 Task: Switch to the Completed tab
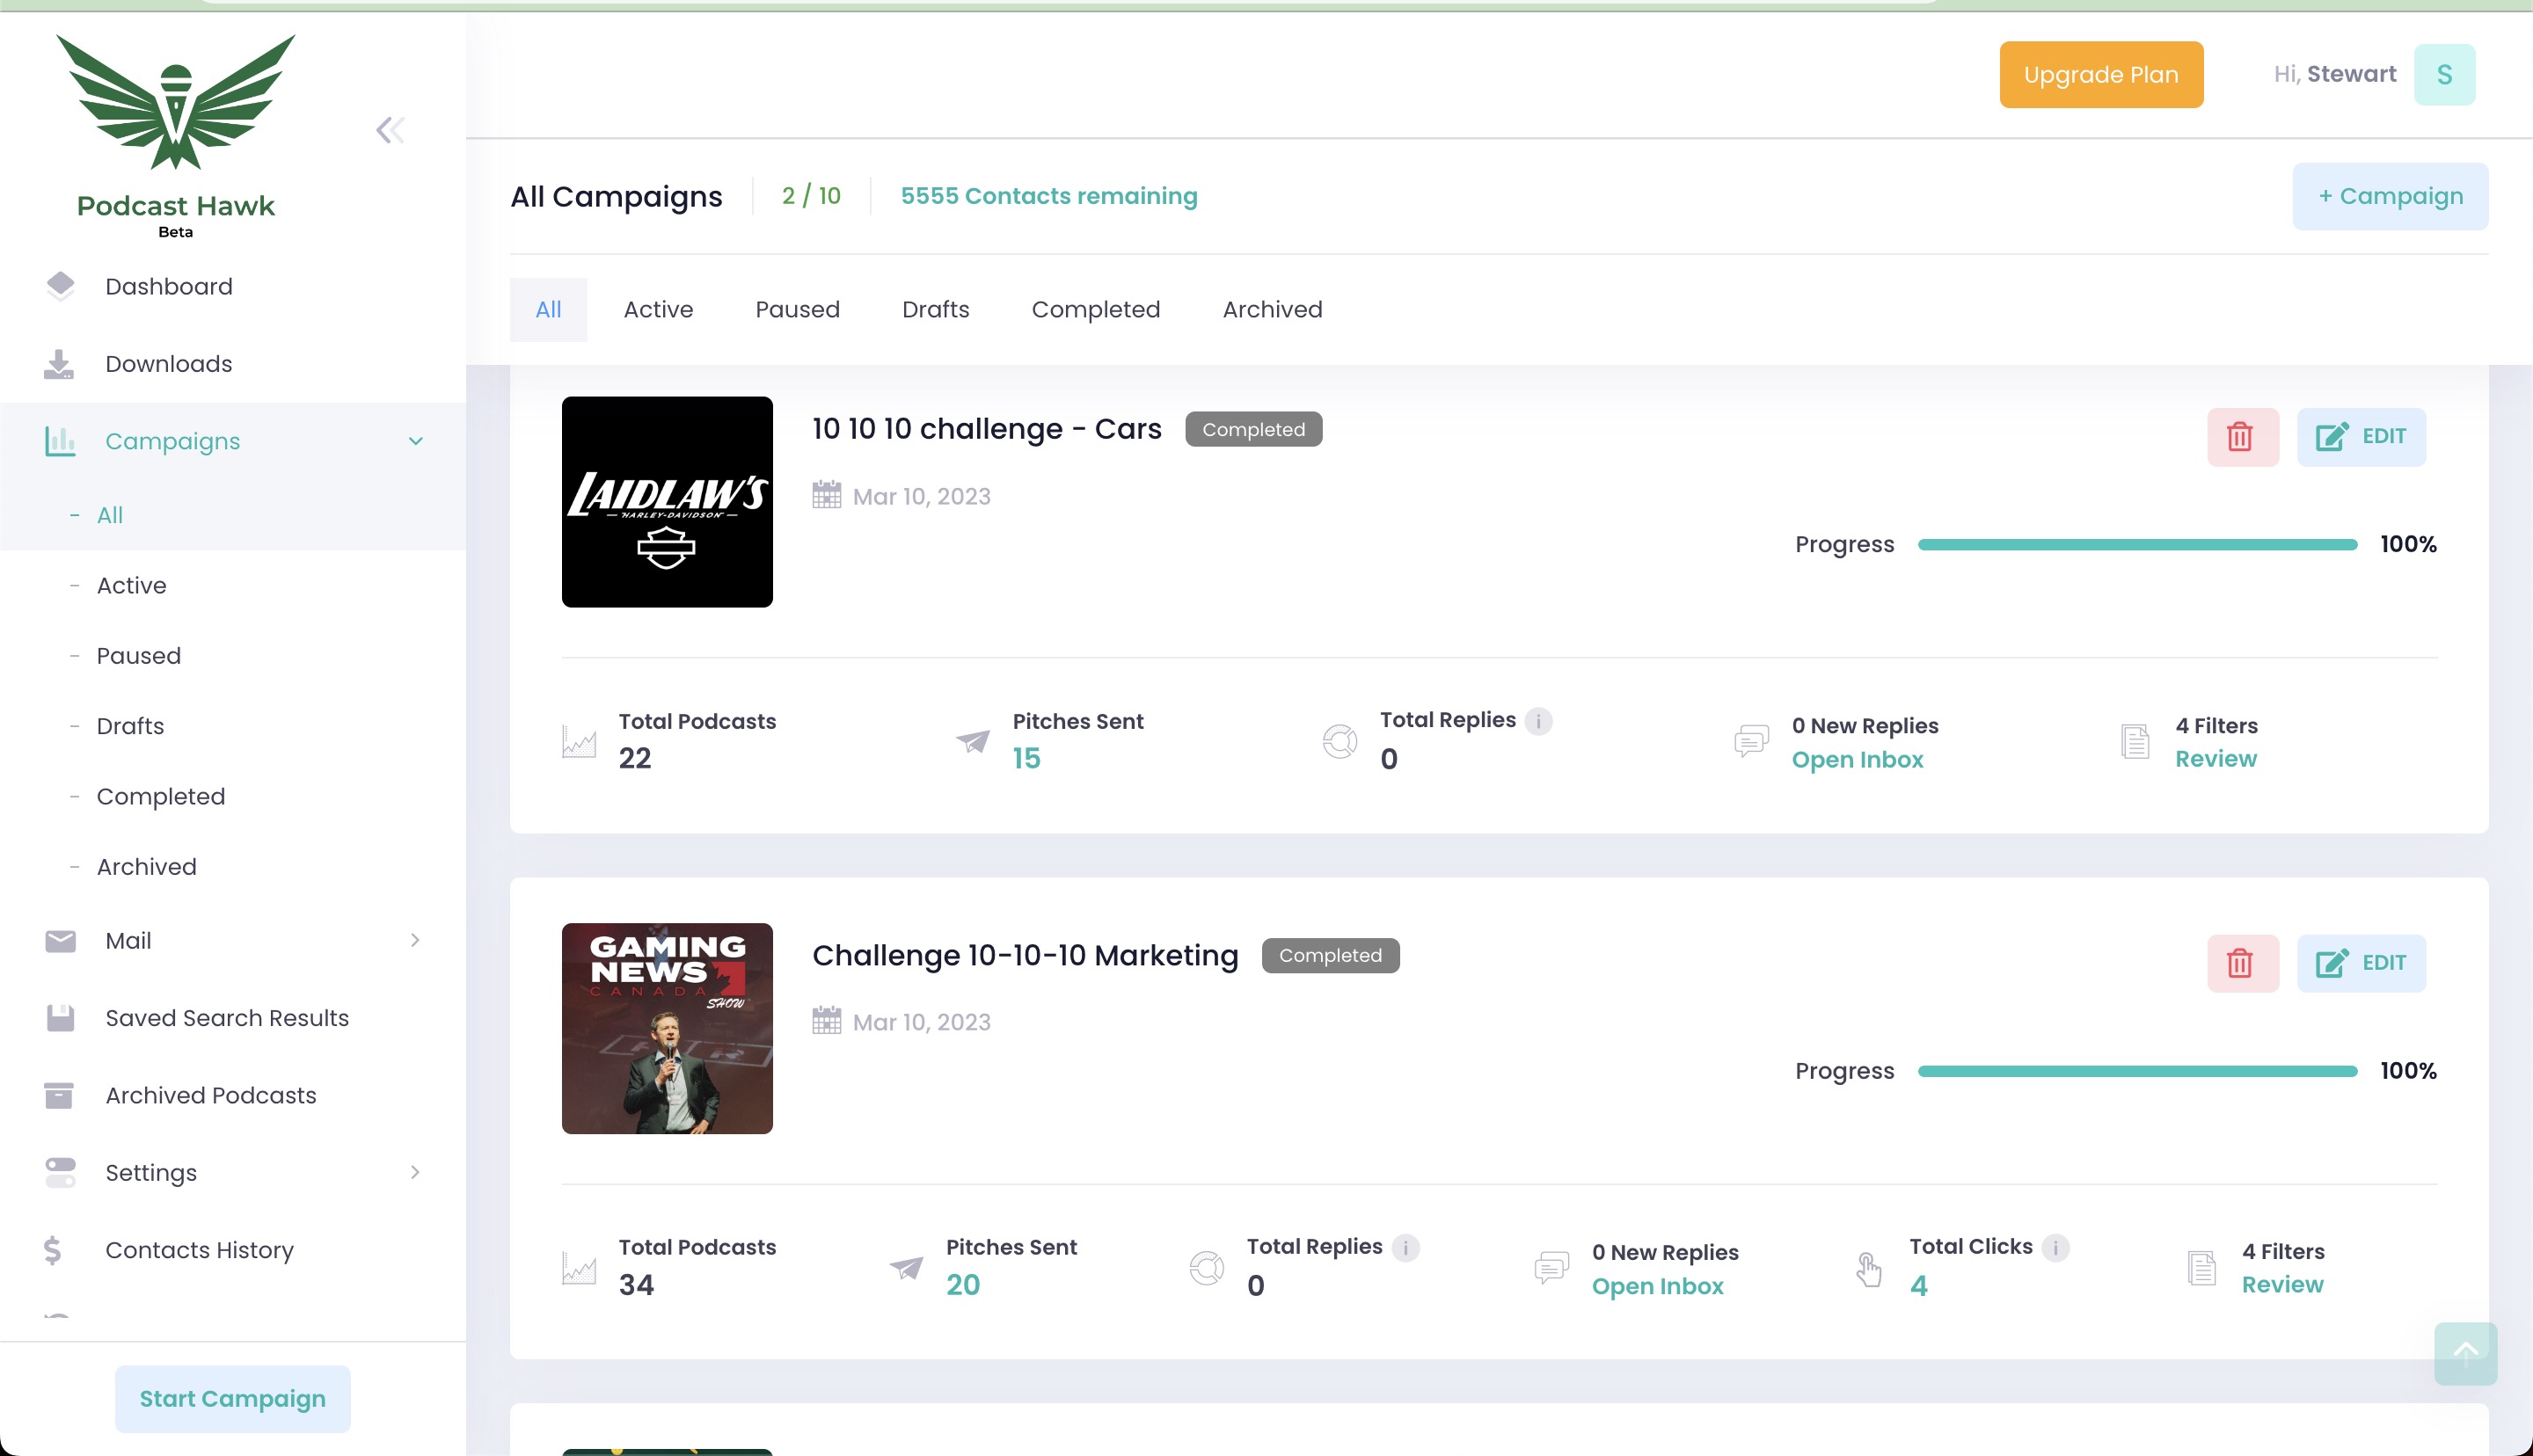pos(1095,310)
